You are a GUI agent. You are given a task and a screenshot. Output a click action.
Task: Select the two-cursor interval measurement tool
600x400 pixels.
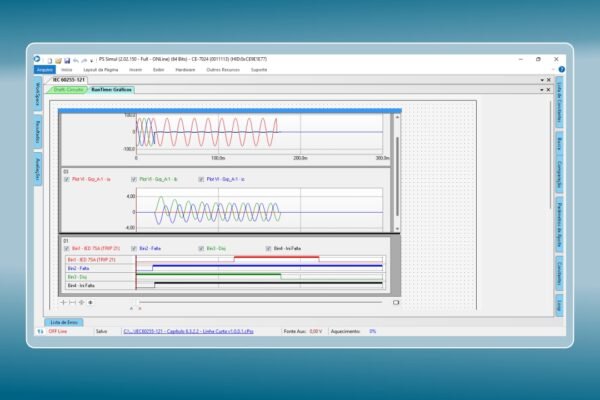coord(72,302)
